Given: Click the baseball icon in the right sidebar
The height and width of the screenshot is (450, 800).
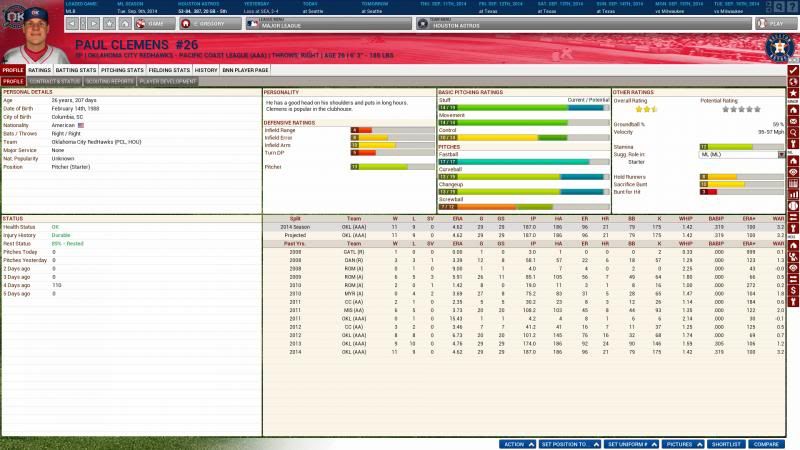Looking at the screenshot, I should 793,206.
